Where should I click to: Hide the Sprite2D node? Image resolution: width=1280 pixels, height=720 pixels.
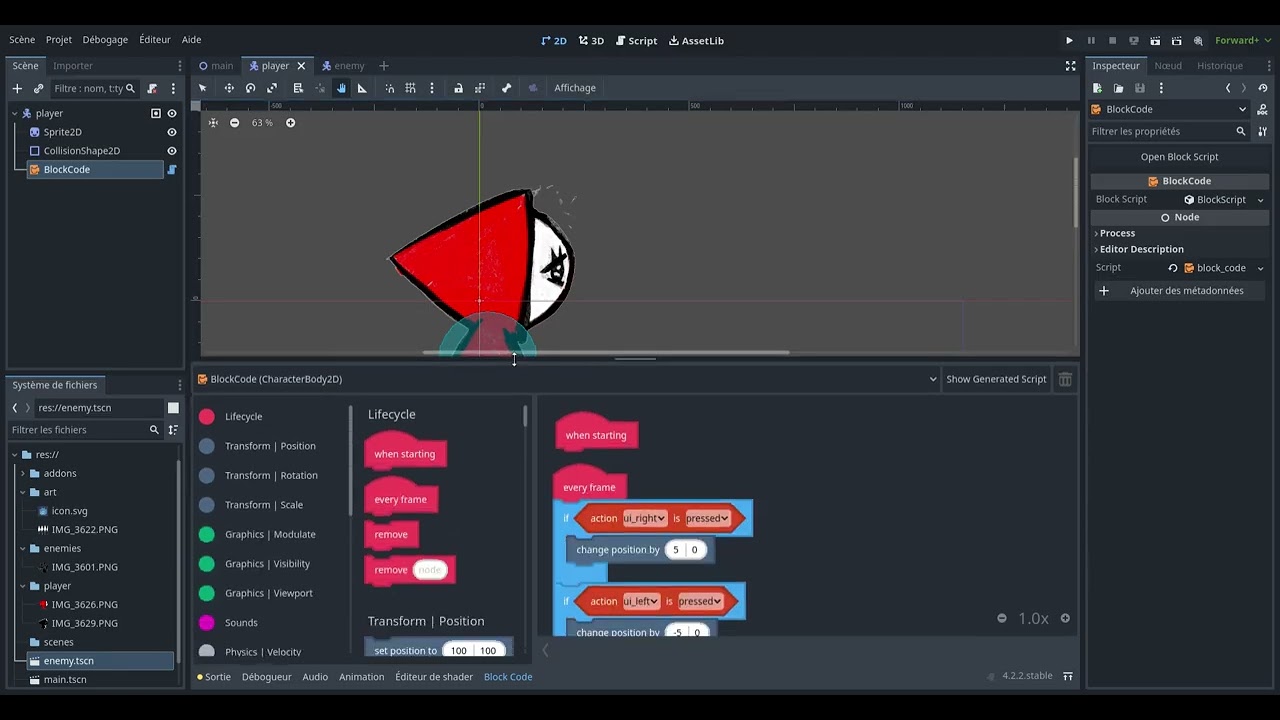coord(171,132)
